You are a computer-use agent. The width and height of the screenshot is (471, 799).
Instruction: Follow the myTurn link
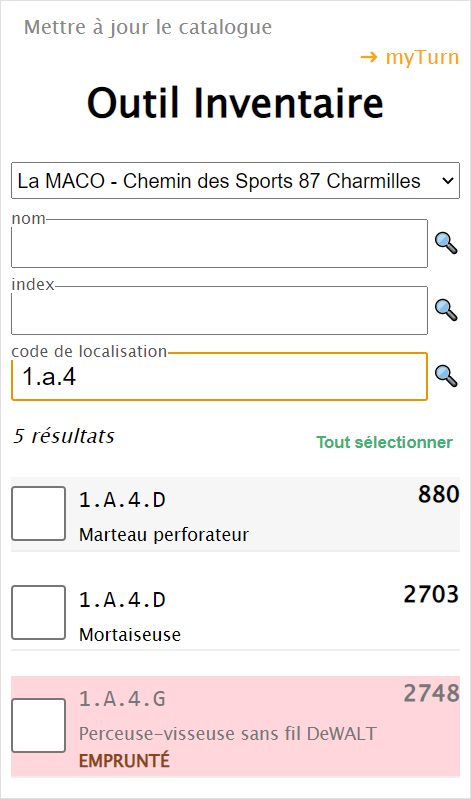click(410, 57)
